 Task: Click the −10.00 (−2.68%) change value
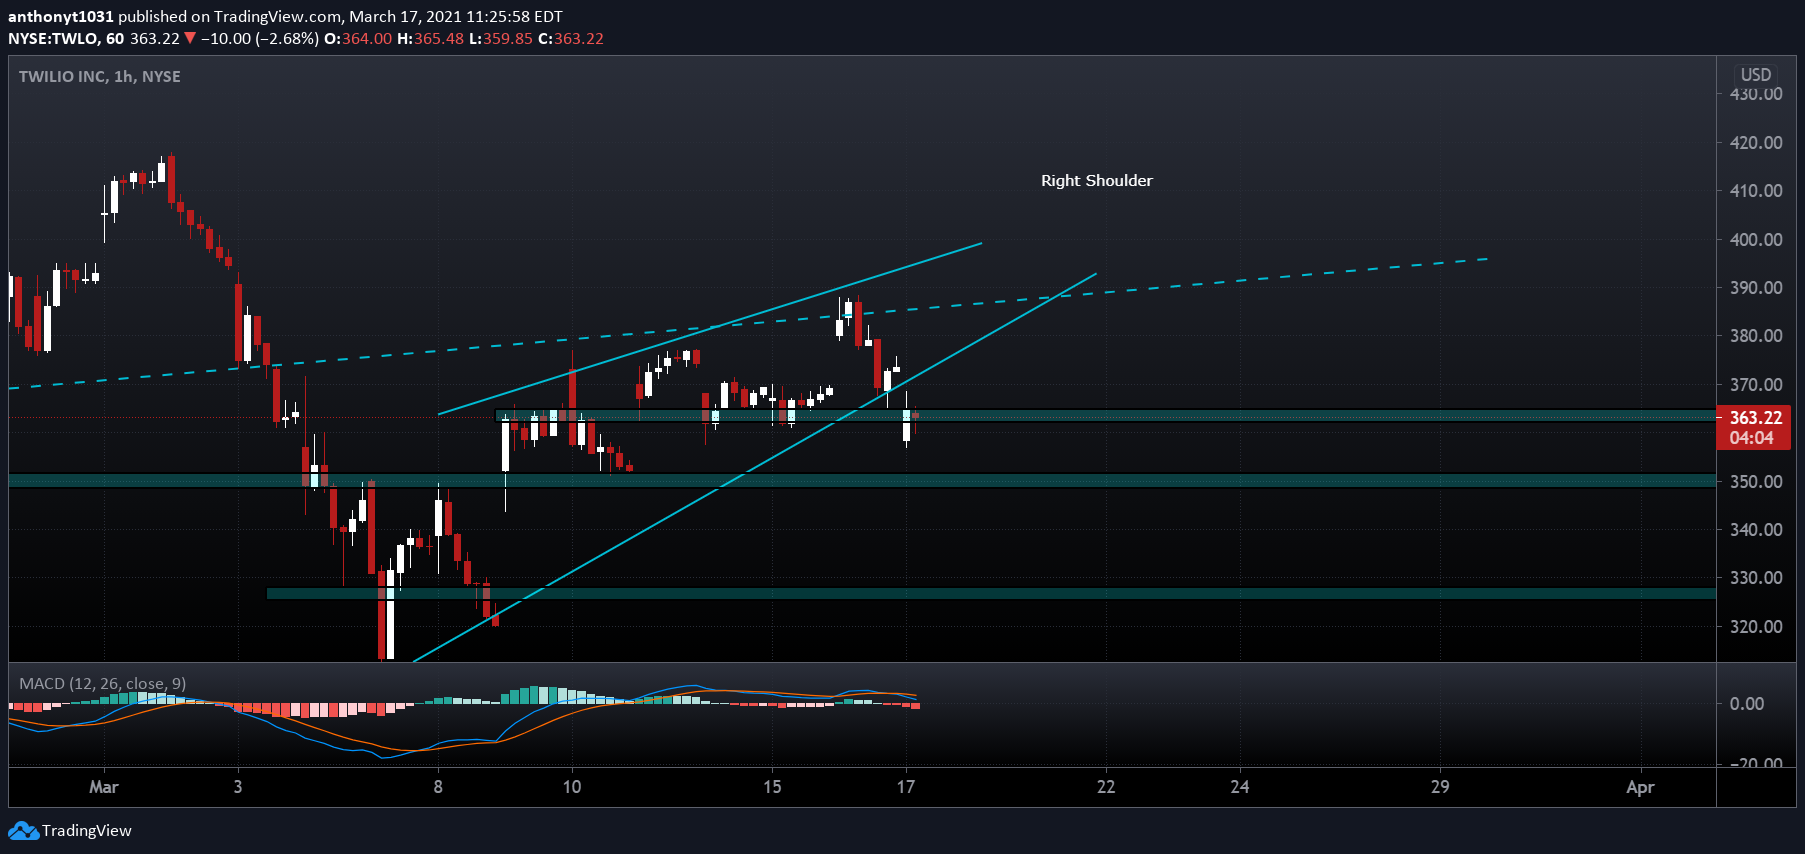[260, 39]
